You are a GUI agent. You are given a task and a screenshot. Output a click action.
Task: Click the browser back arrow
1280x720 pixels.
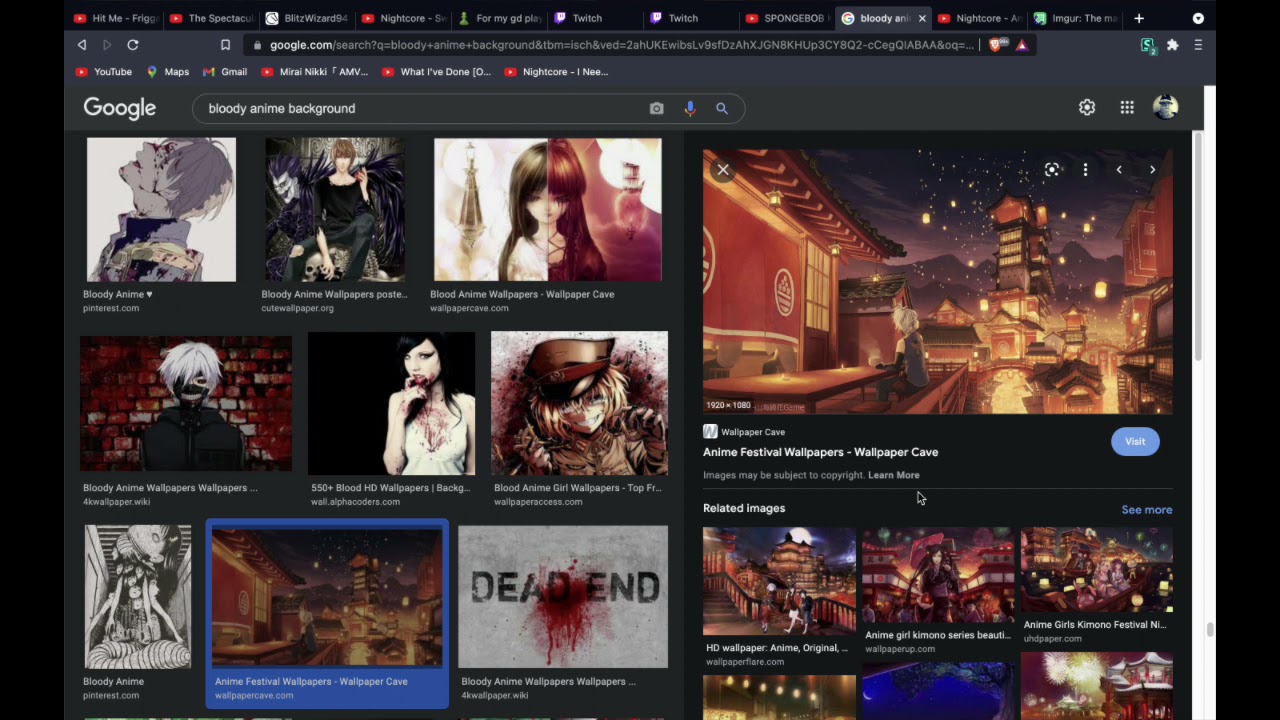pyautogui.click(x=82, y=45)
